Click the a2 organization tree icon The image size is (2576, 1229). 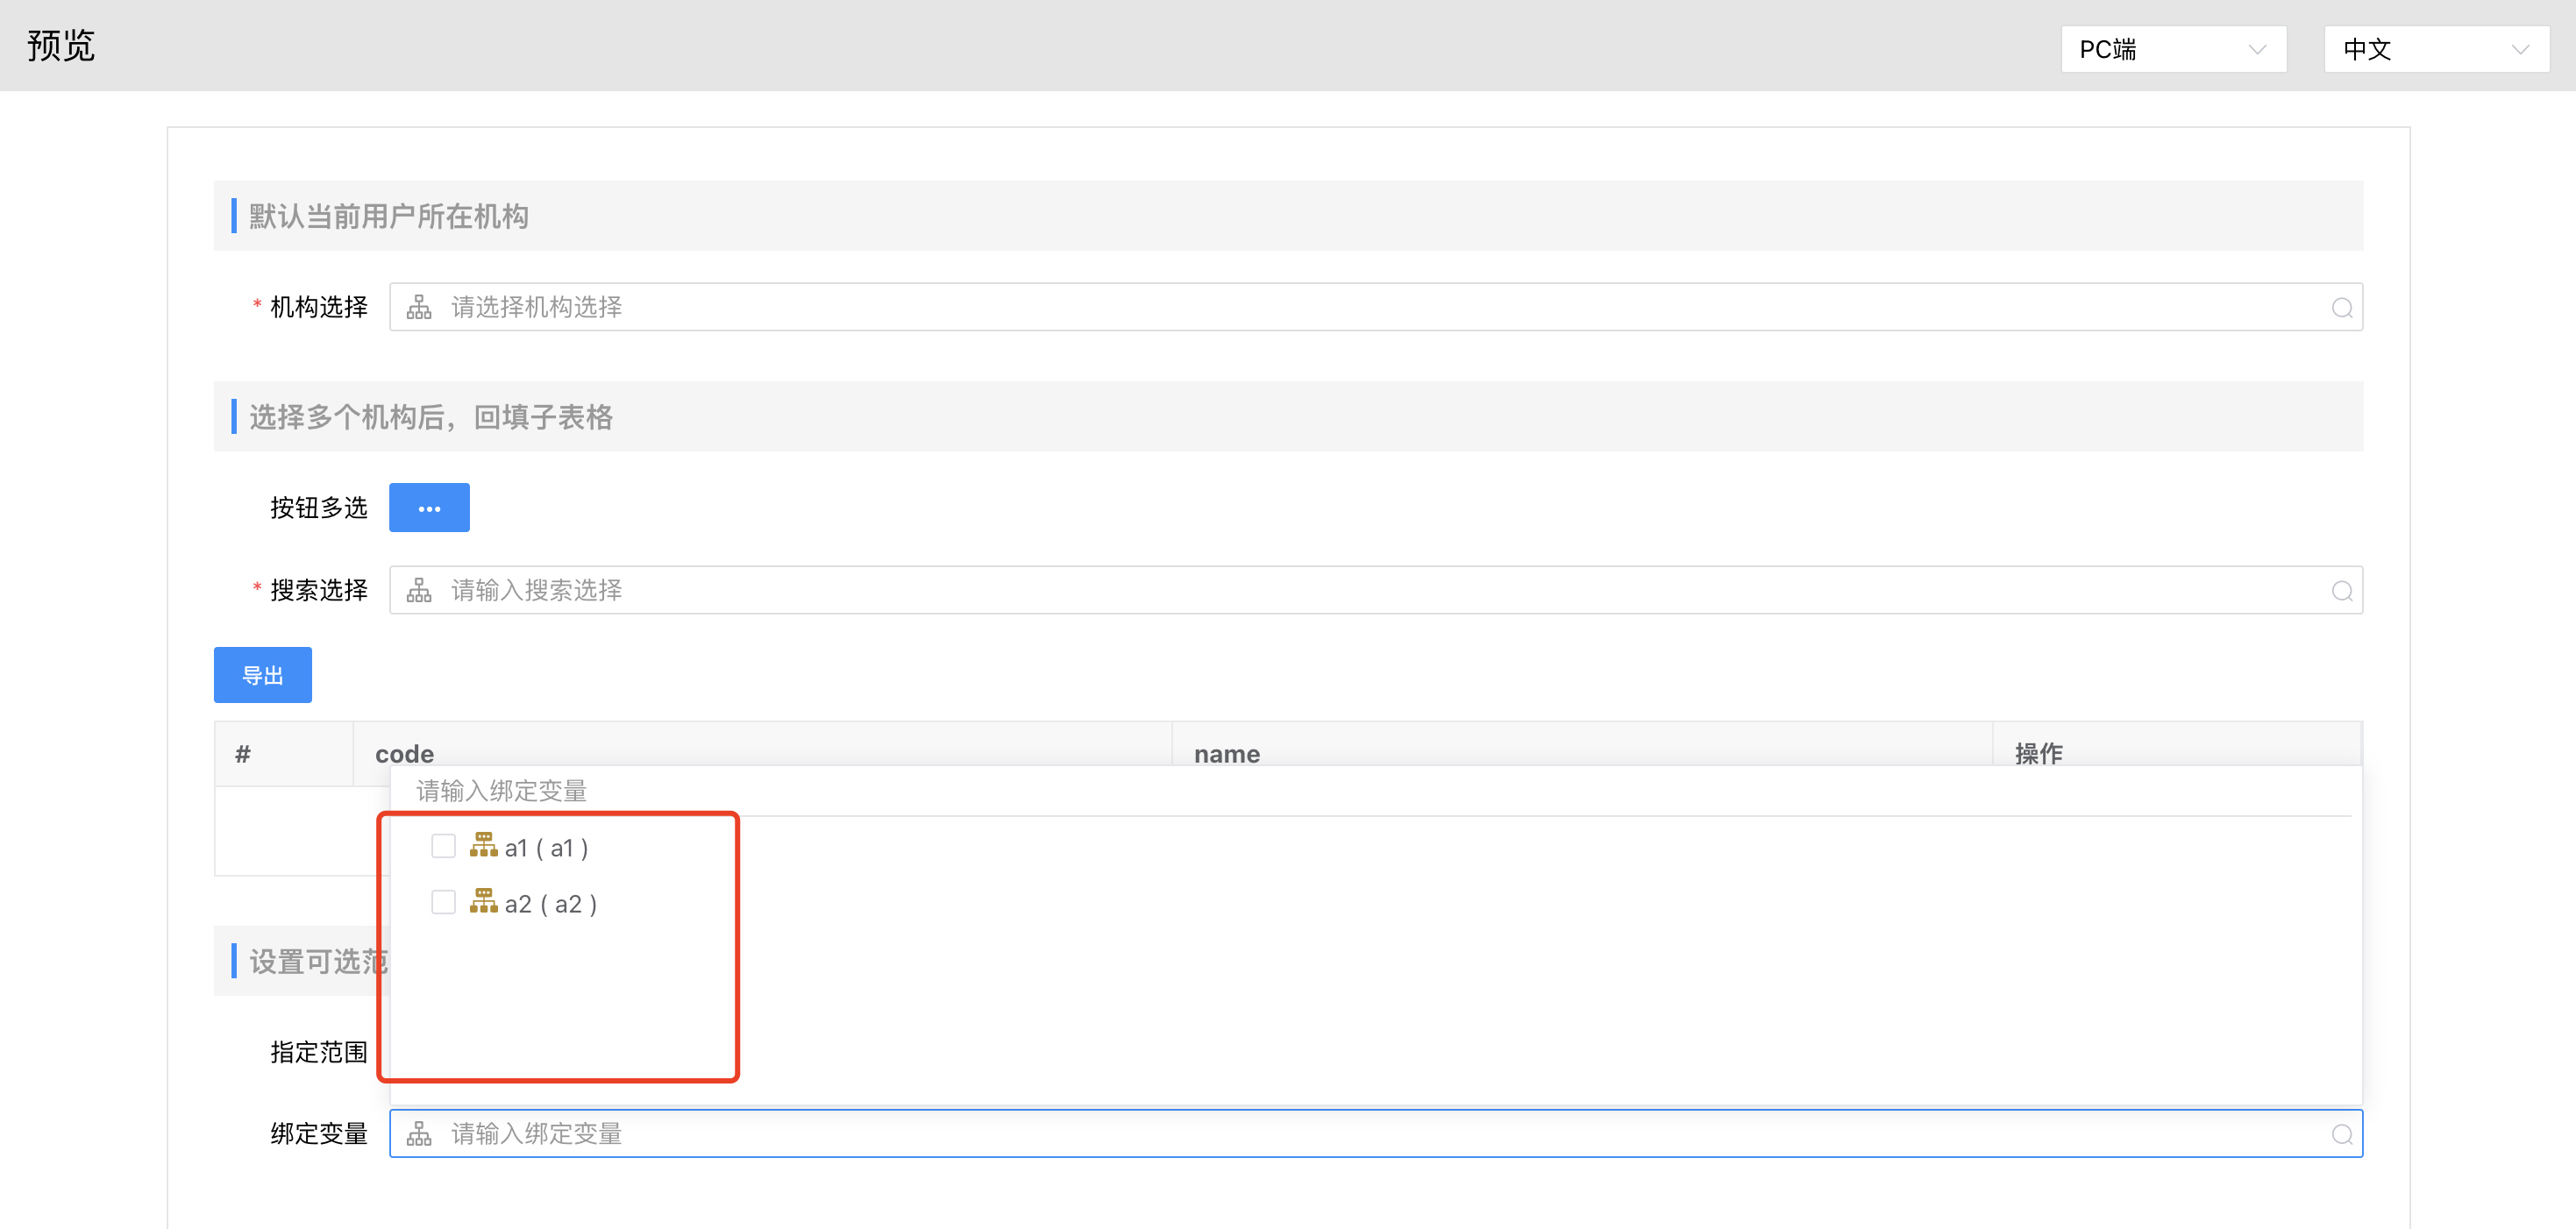click(484, 902)
